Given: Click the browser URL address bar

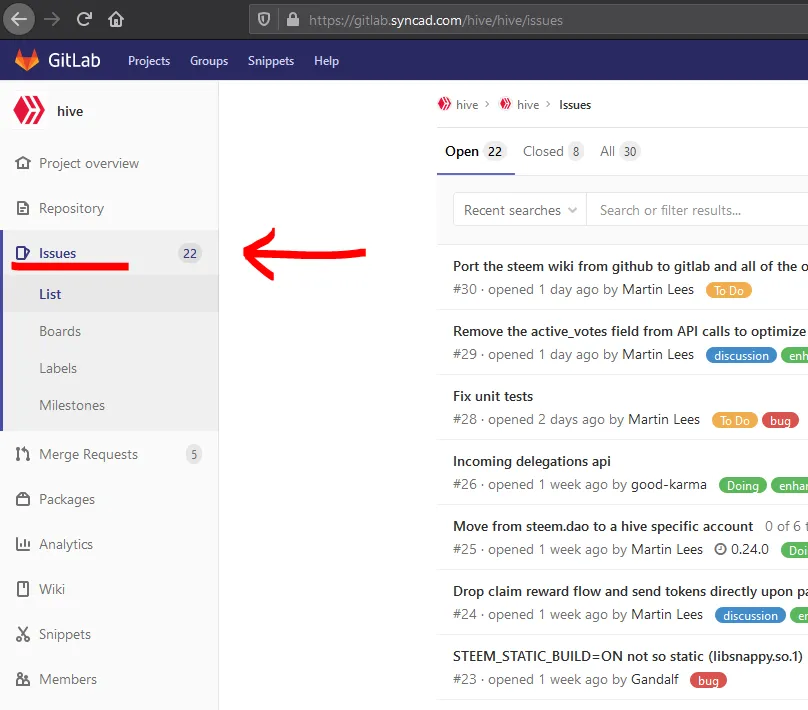Looking at the screenshot, I should click(x=528, y=20).
